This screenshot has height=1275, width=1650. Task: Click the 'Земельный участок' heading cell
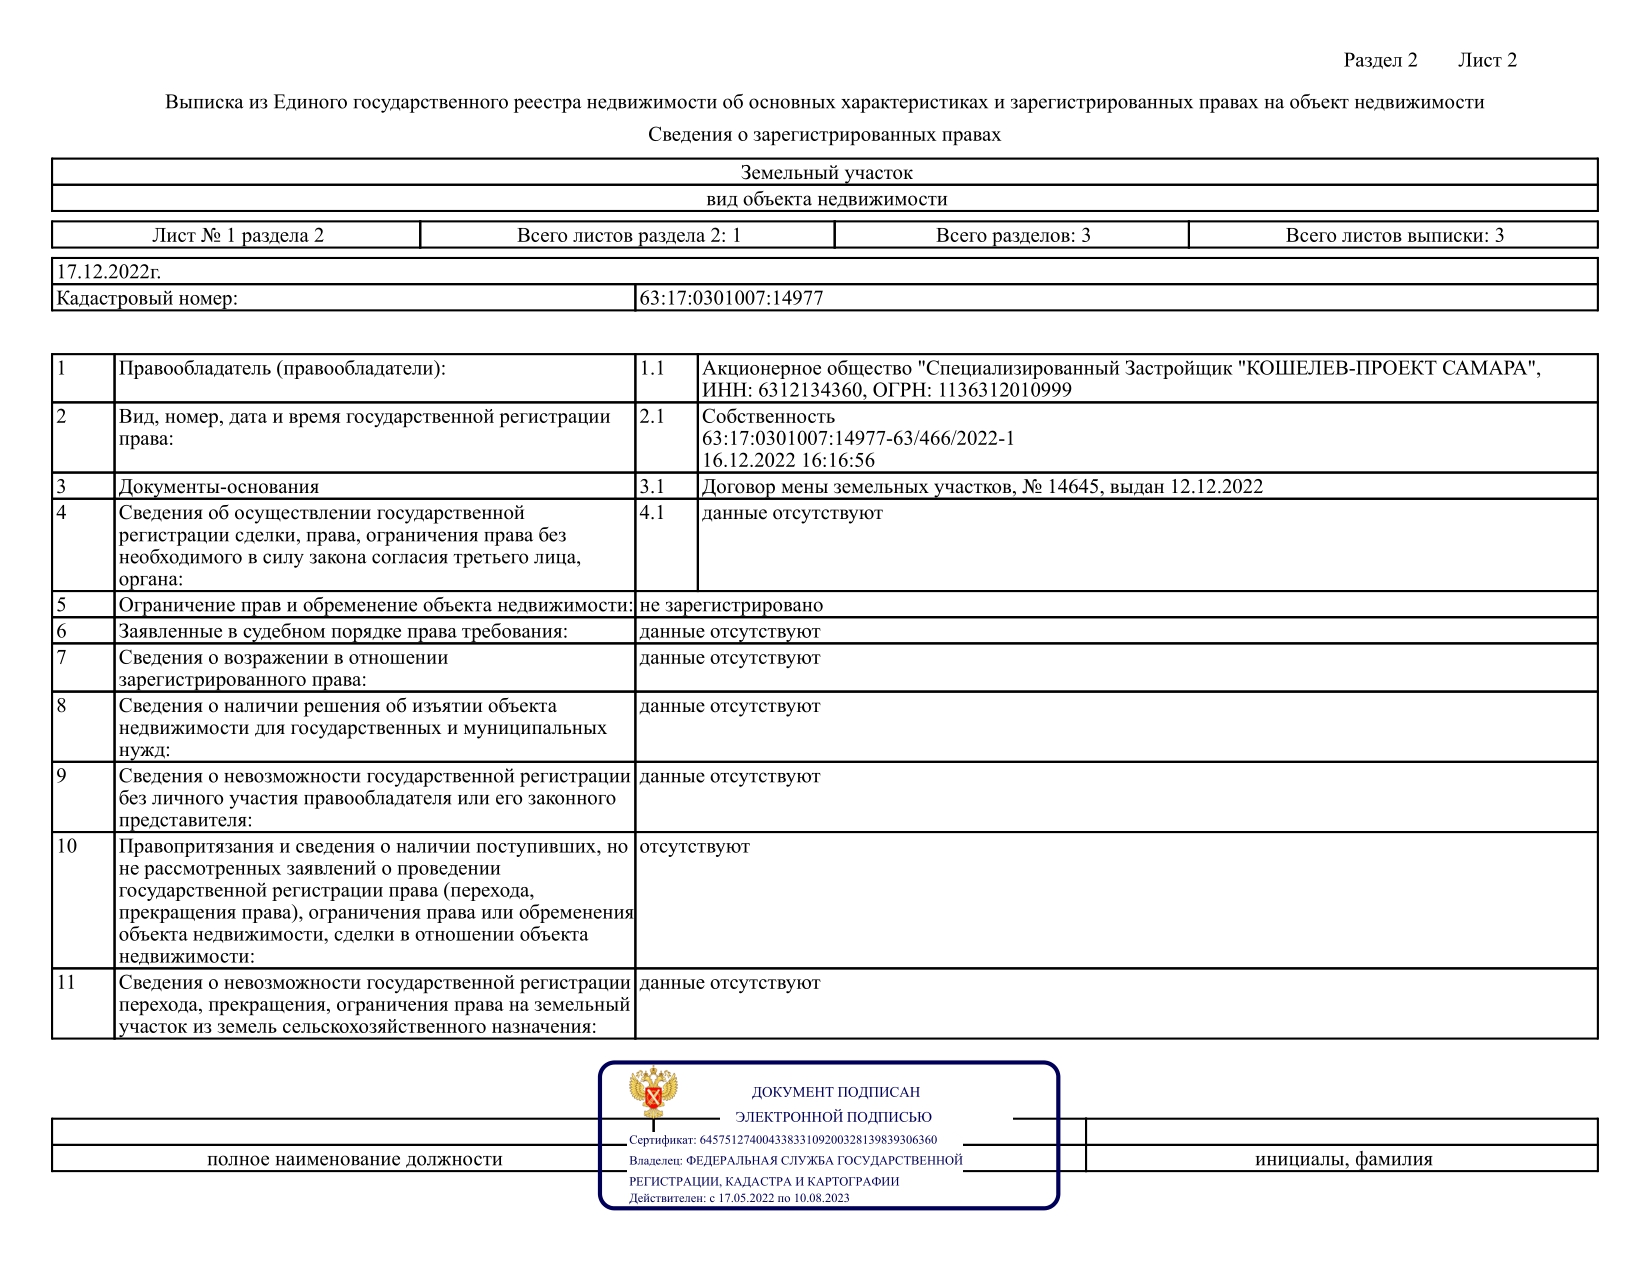point(826,173)
